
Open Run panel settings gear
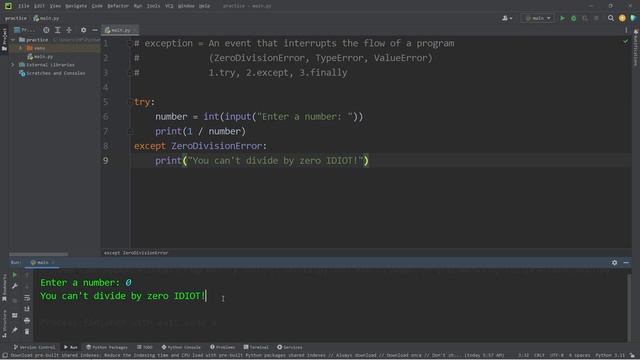click(614, 263)
